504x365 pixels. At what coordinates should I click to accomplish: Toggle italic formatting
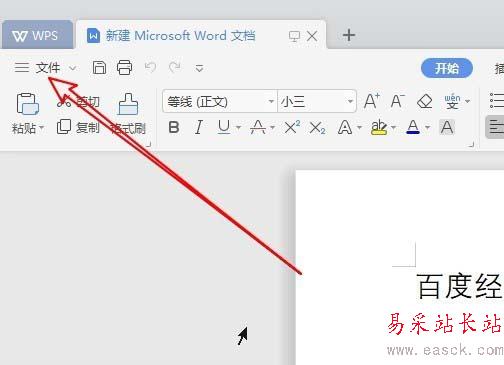199,127
